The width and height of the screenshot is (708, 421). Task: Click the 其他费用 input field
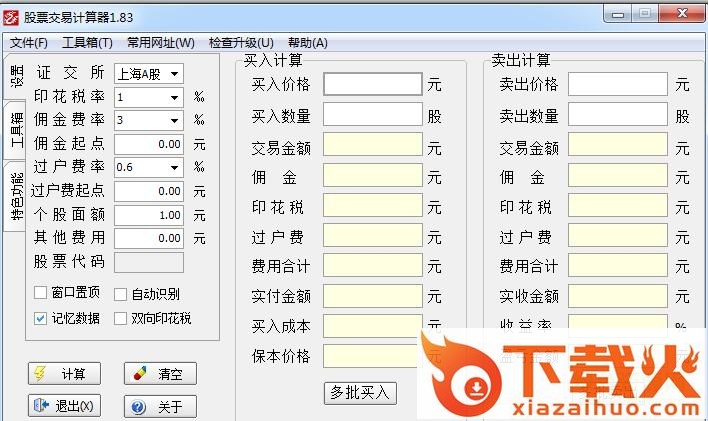coord(149,238)
